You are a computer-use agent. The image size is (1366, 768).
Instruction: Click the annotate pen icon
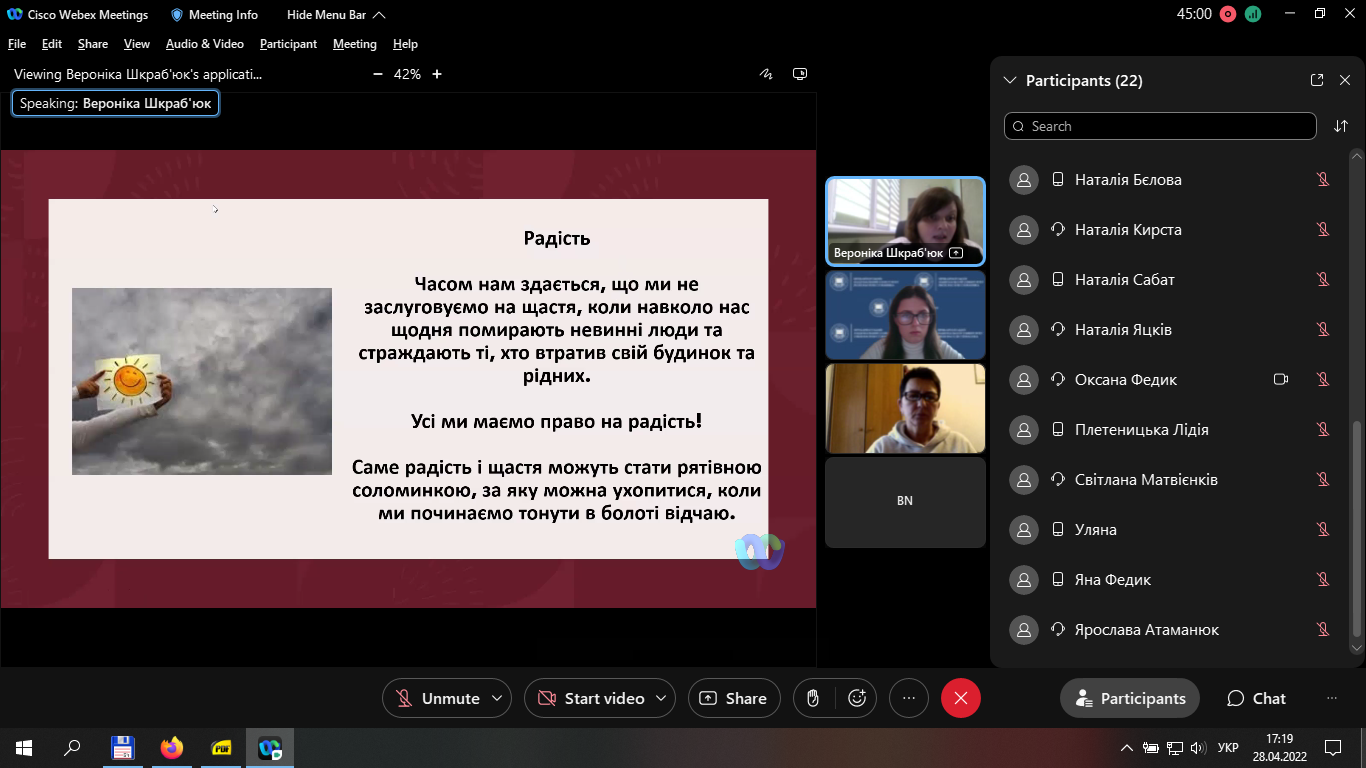click(x=767, y=74)
